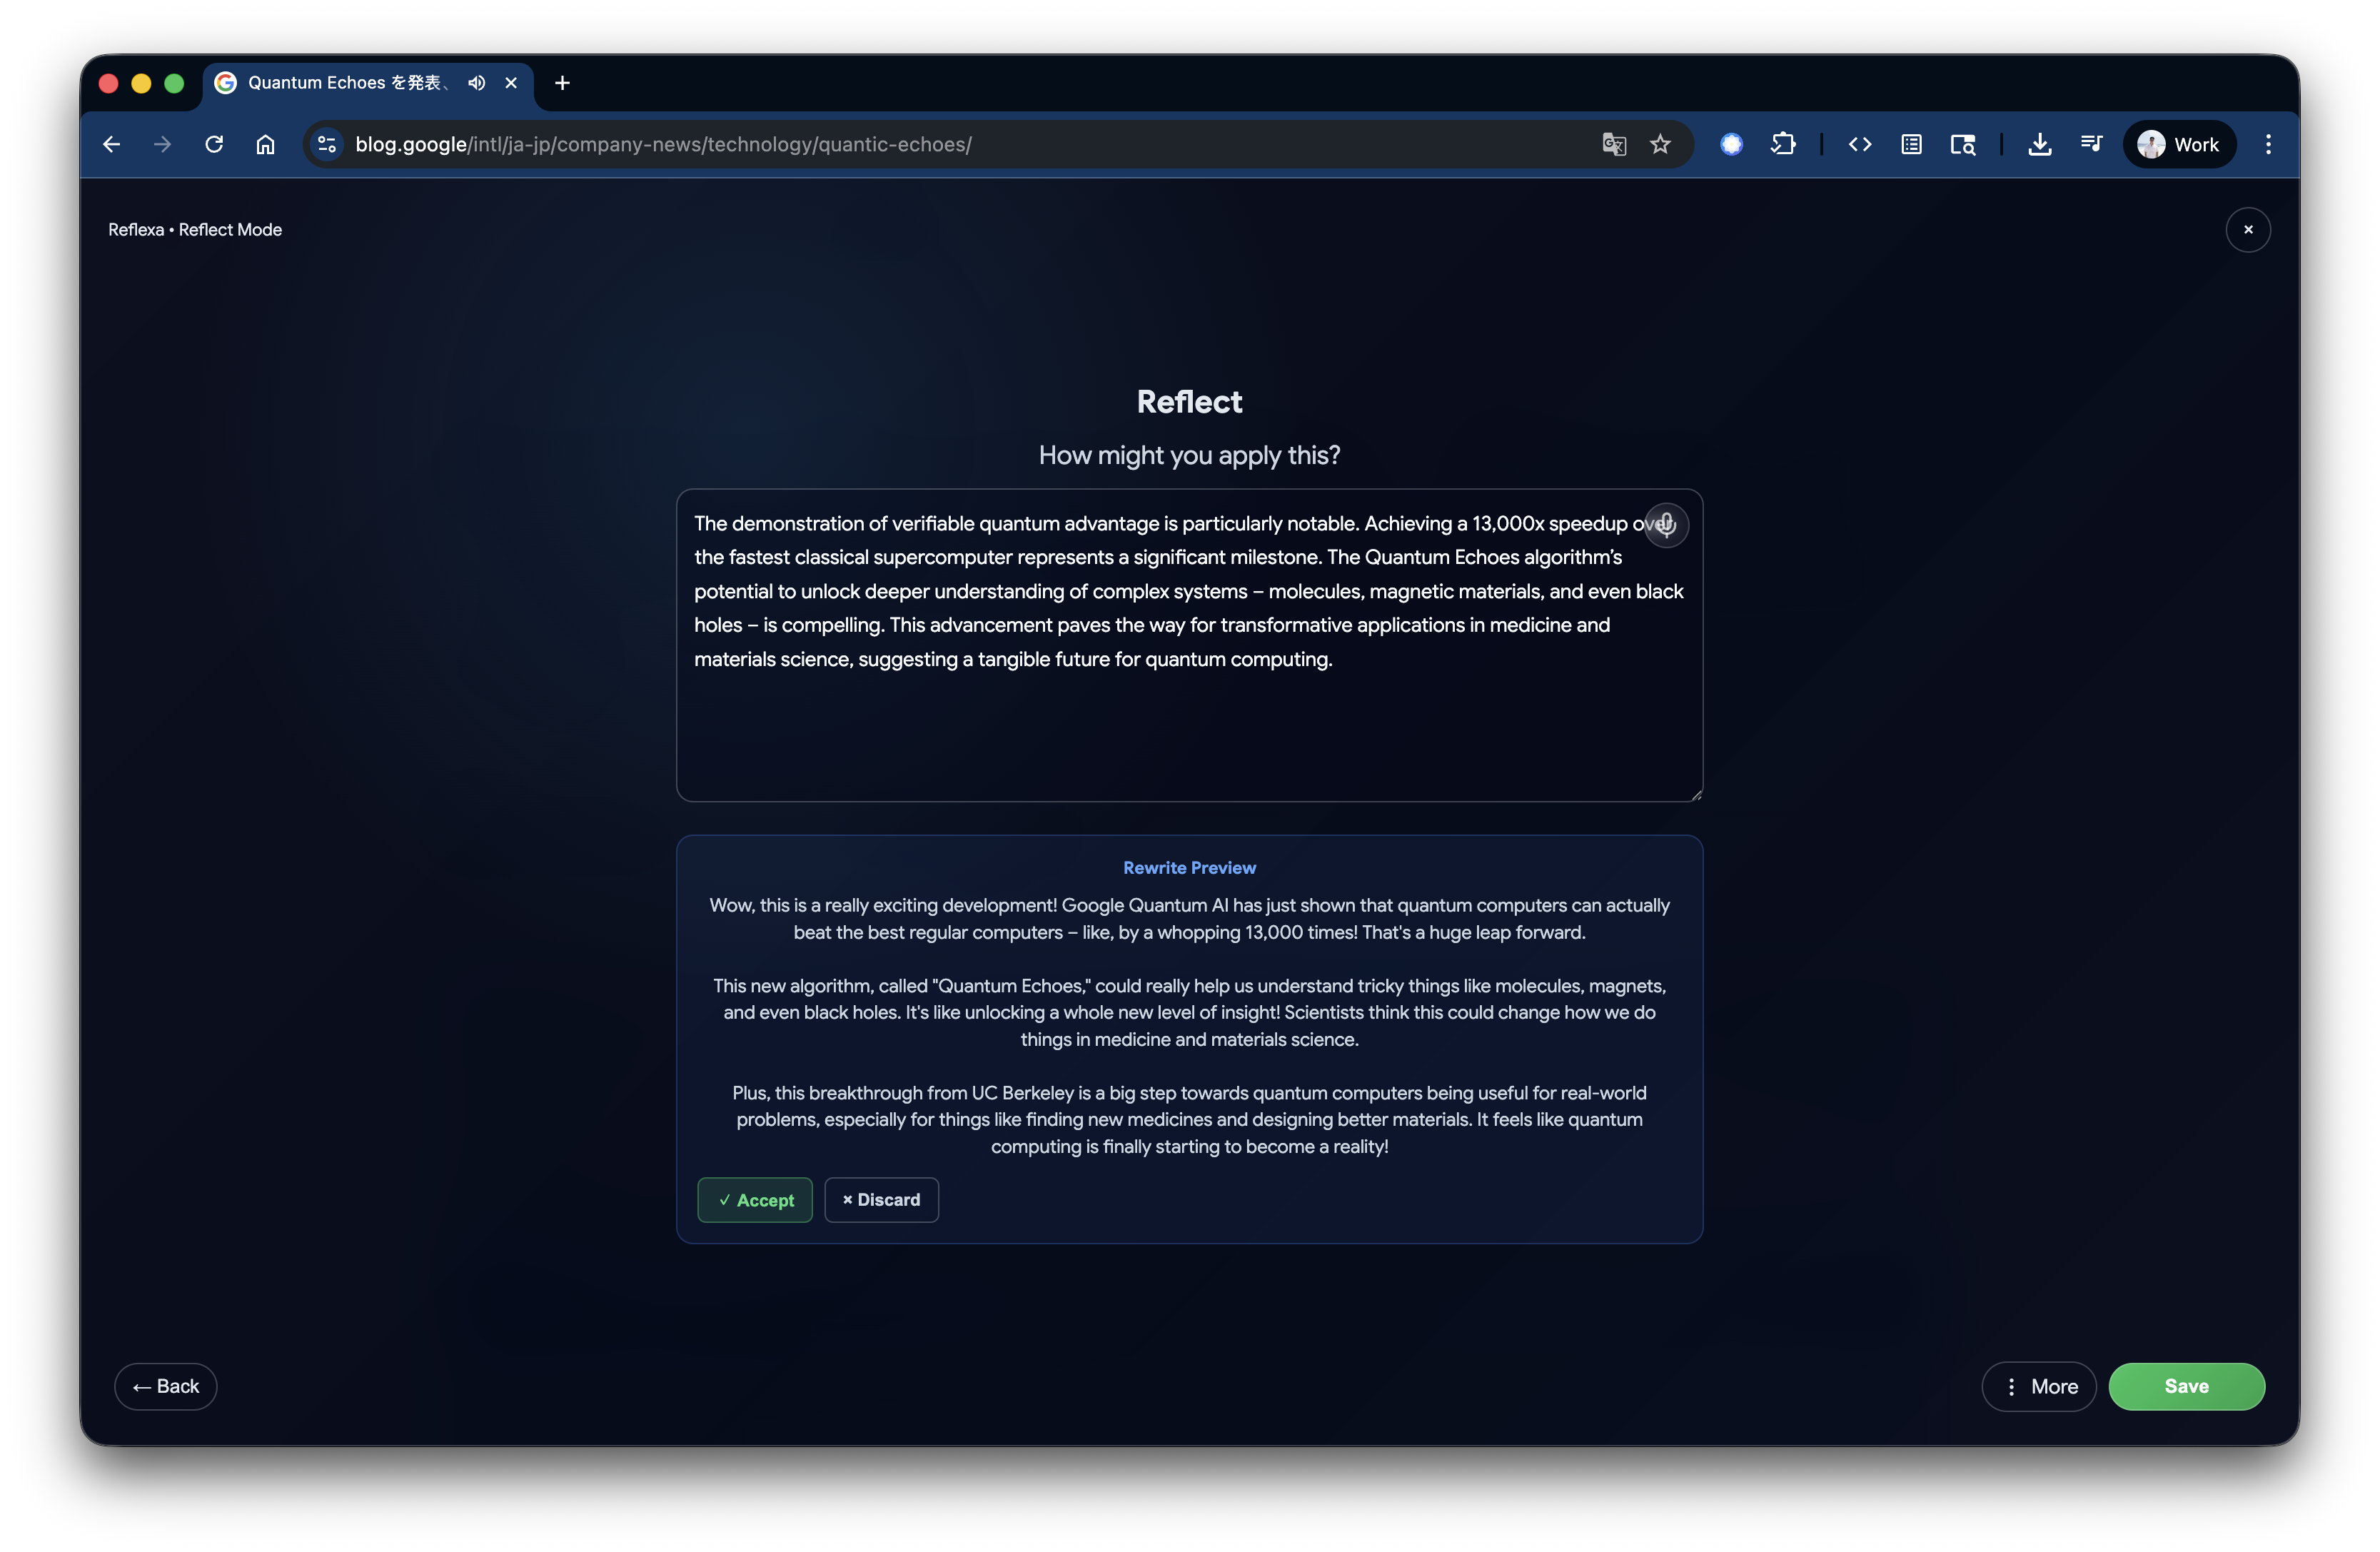This screenshot has height=1552, width=2380.
Task: Open the downloads icon in toolbar
Action: (2039, 144)
